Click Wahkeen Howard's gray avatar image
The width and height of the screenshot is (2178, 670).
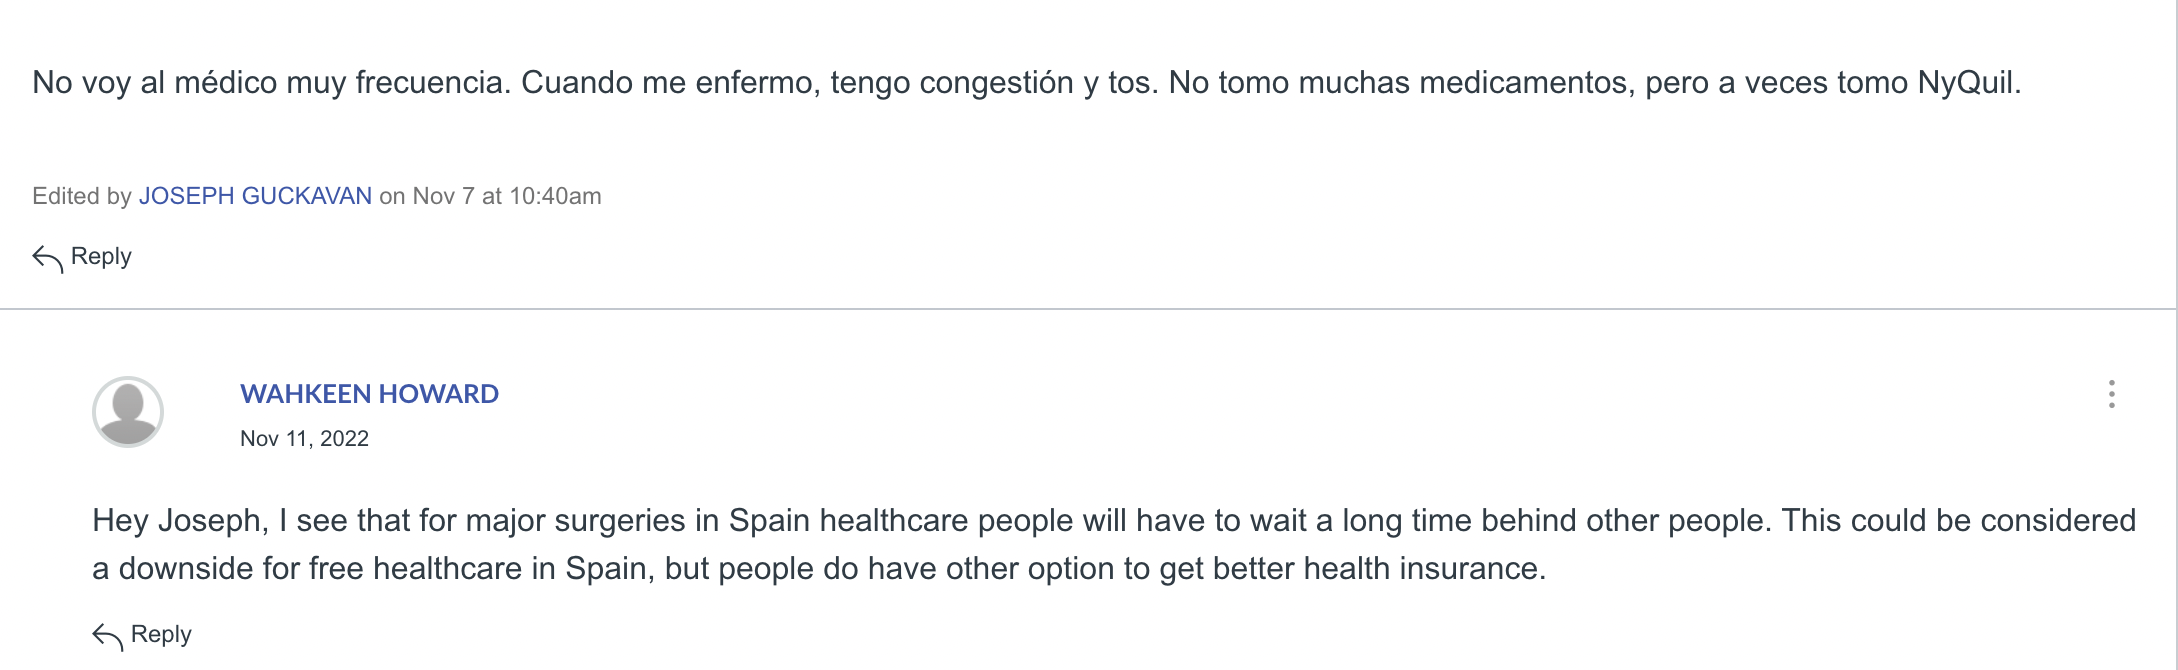click(x=128, y=412)
